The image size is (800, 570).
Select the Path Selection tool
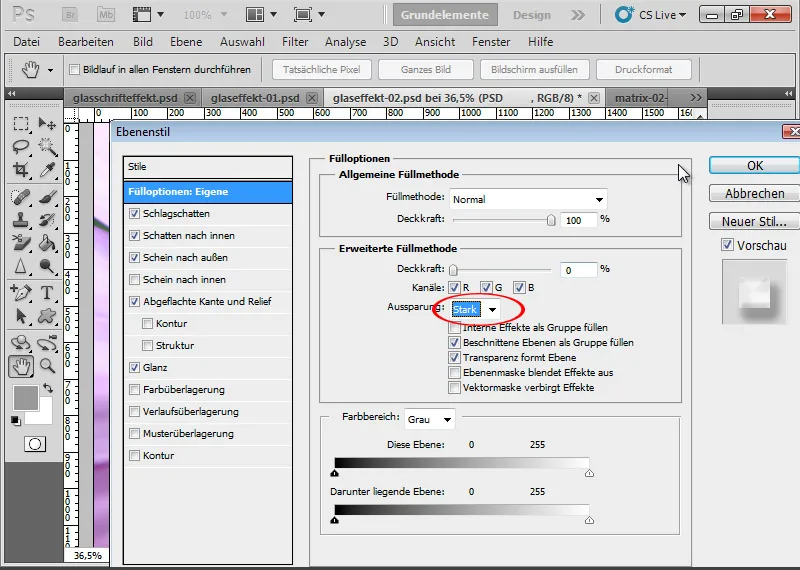(20, 316)
